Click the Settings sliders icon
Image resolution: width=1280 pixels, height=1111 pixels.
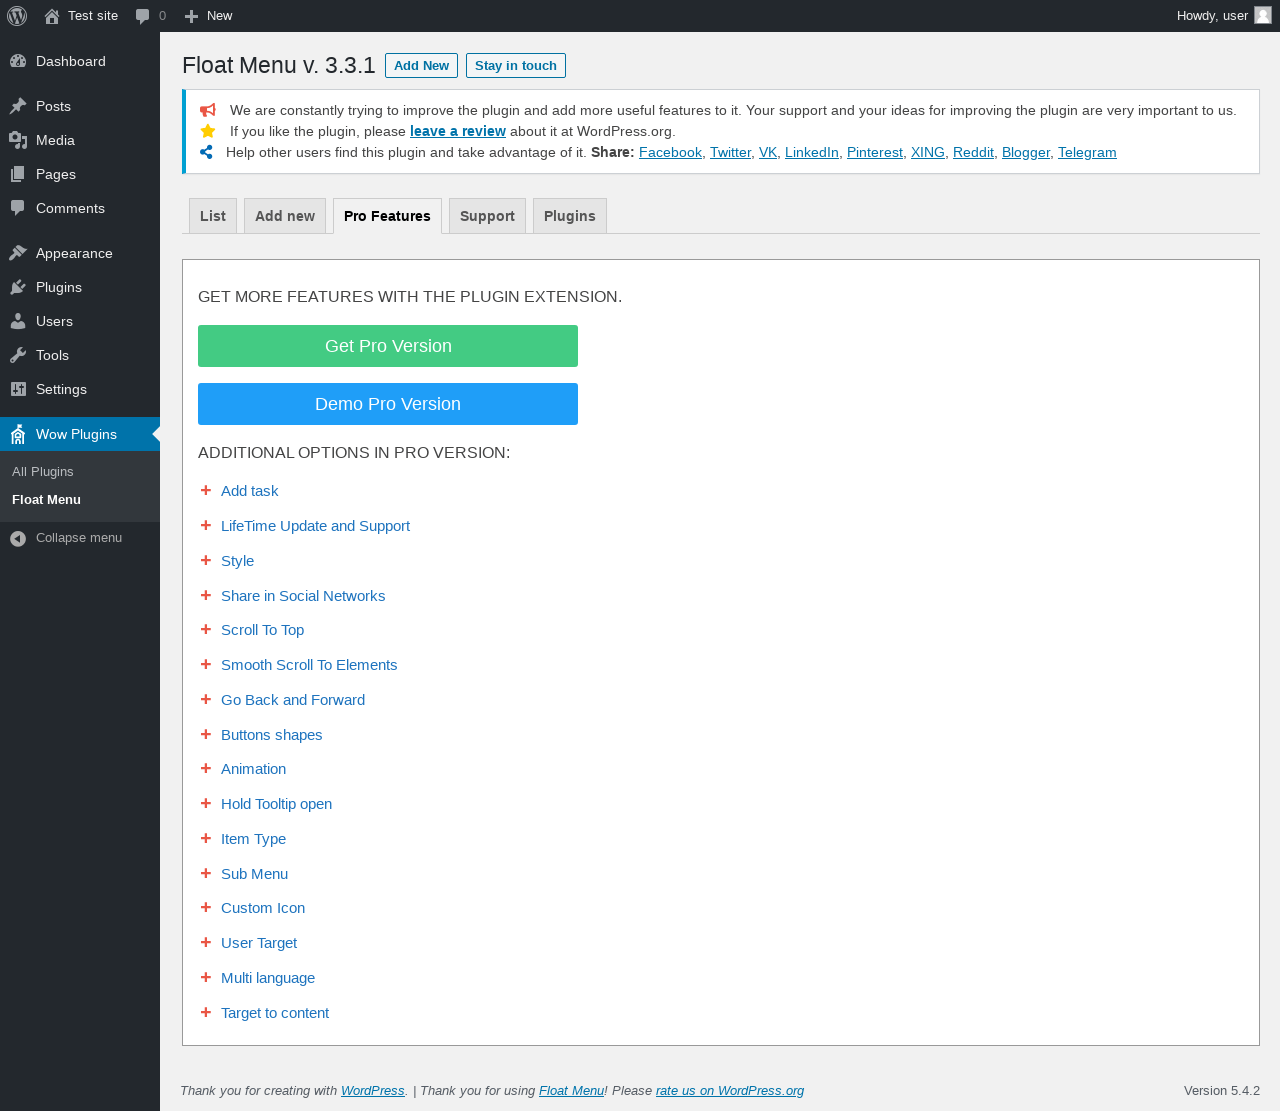[18, 389]
